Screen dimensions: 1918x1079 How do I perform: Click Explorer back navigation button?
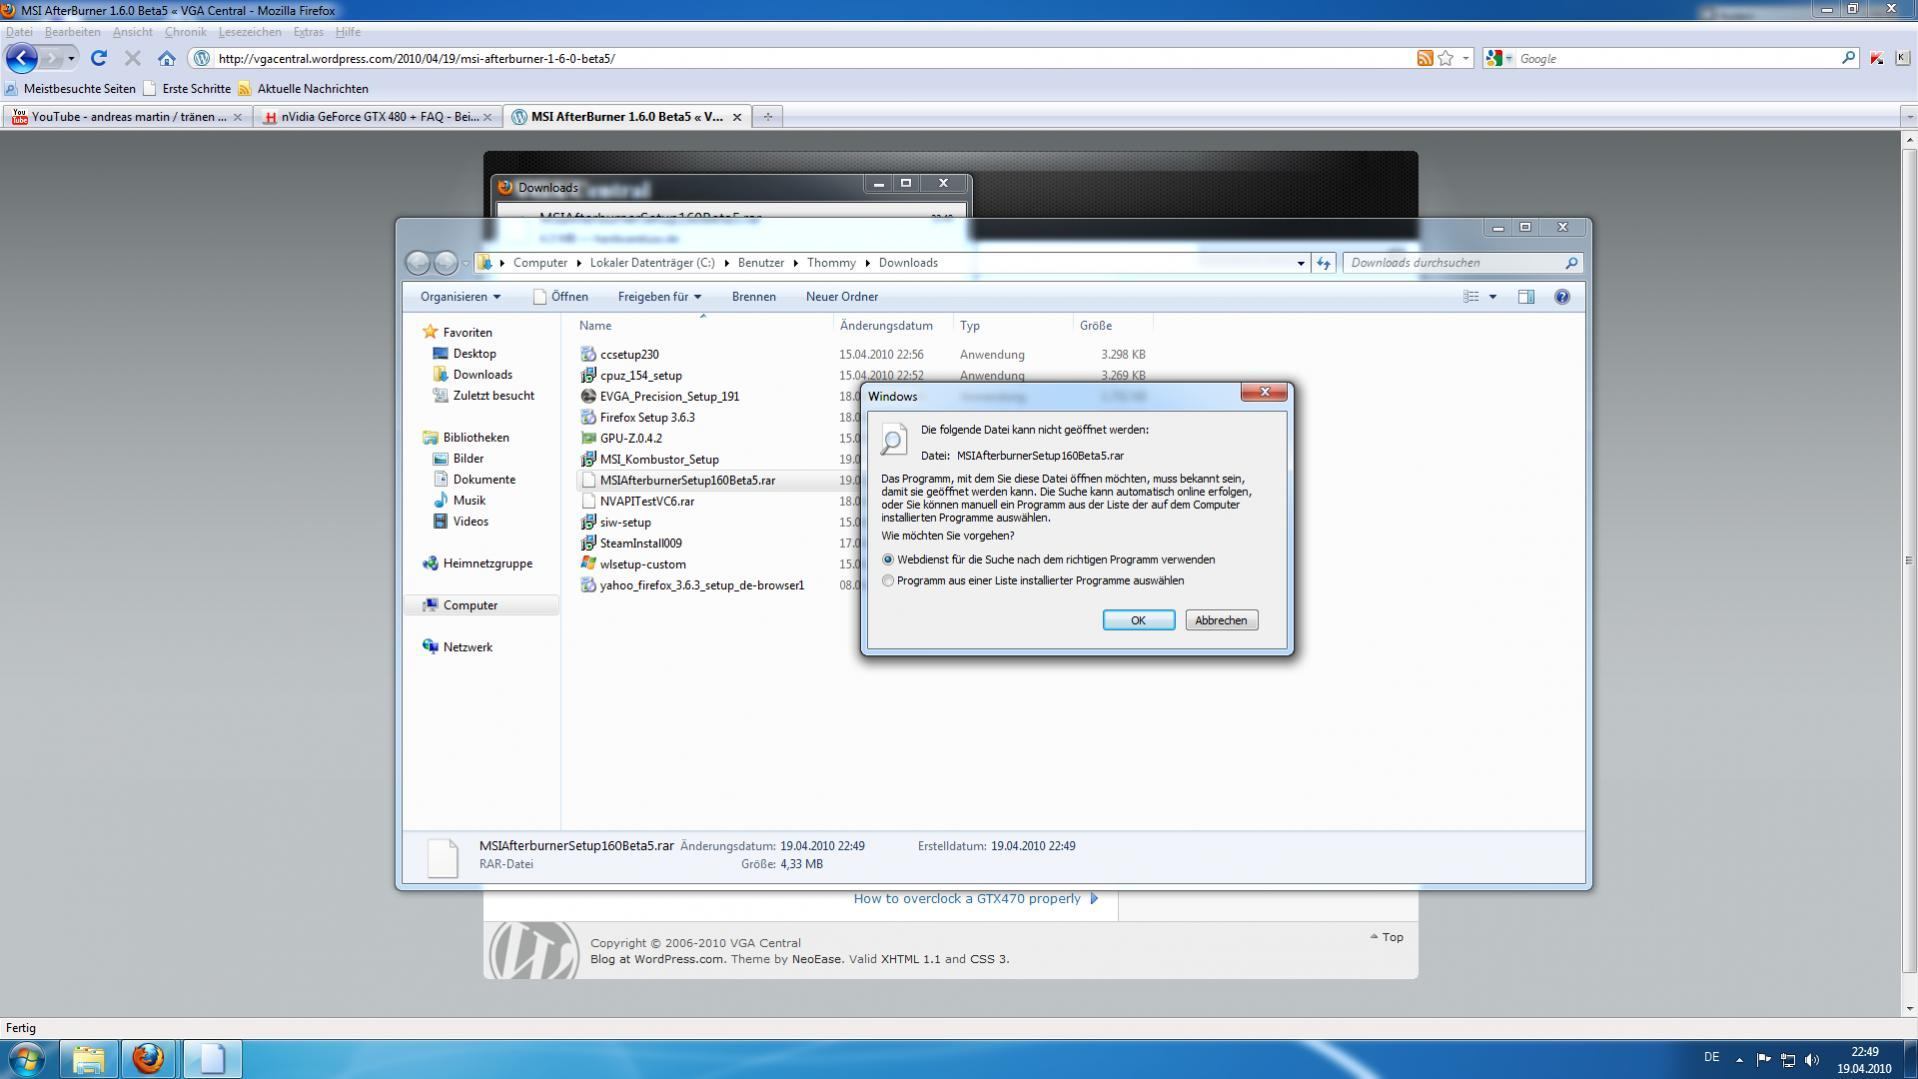(x=418, y=262)
